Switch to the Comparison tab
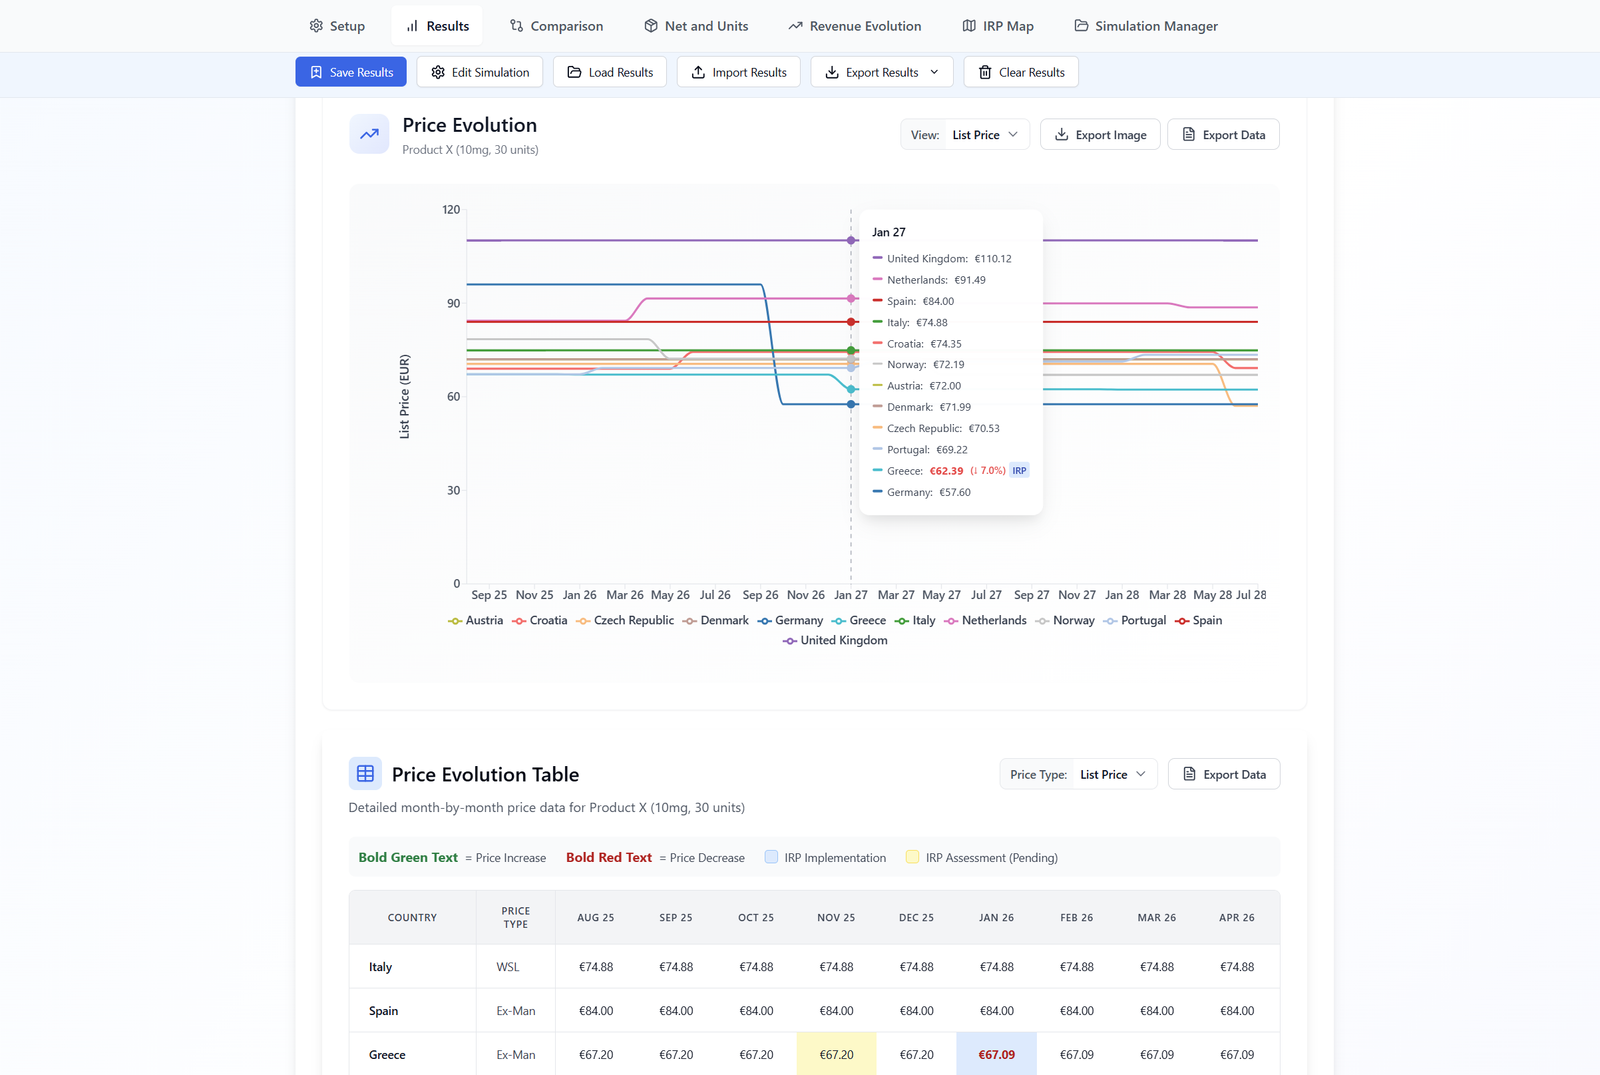Screen dimensions: 1600x1075 tap(557, 25)
